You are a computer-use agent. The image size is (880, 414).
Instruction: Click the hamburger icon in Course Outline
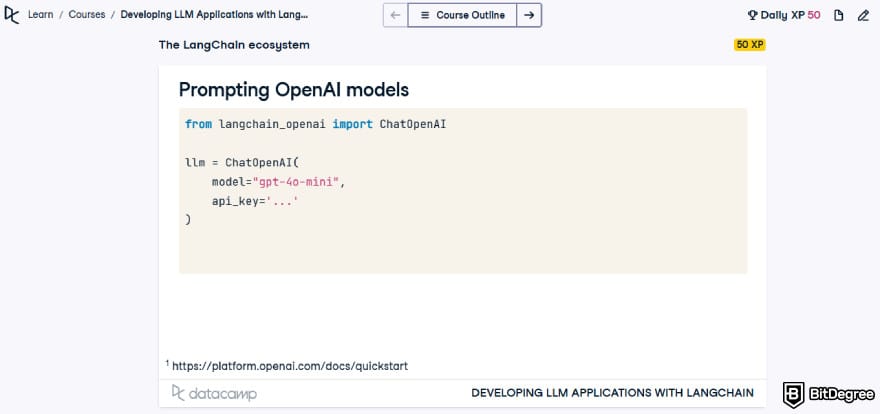425,15
